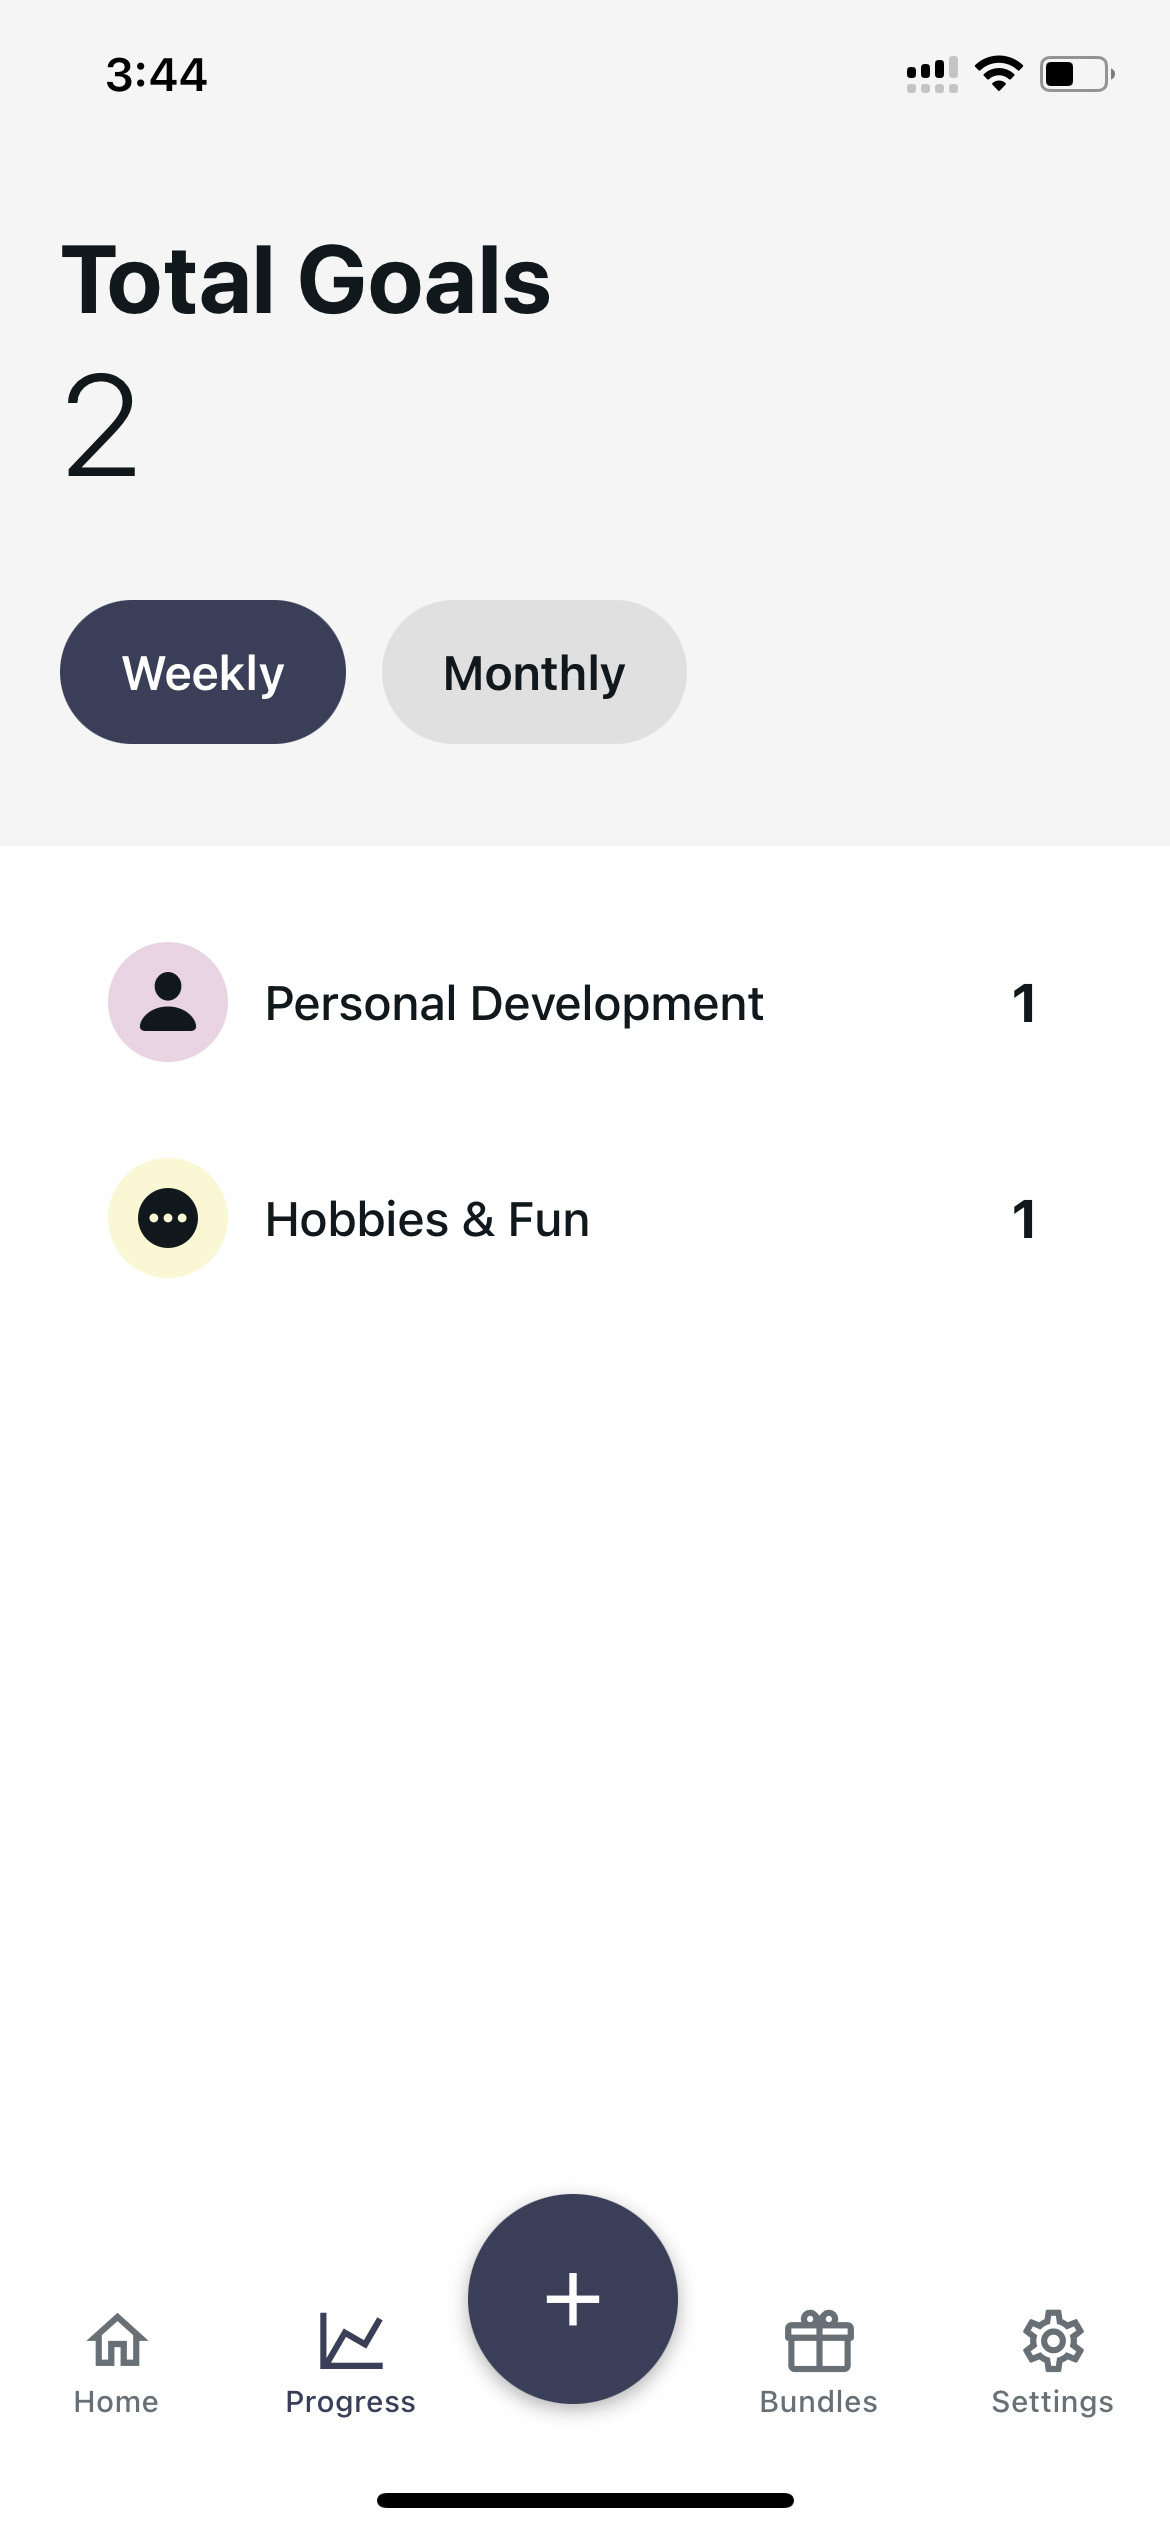Viewport: 1170px width, 2532px height.
Task: Tap the cellular signal indicator
Action: pos(932,74)
